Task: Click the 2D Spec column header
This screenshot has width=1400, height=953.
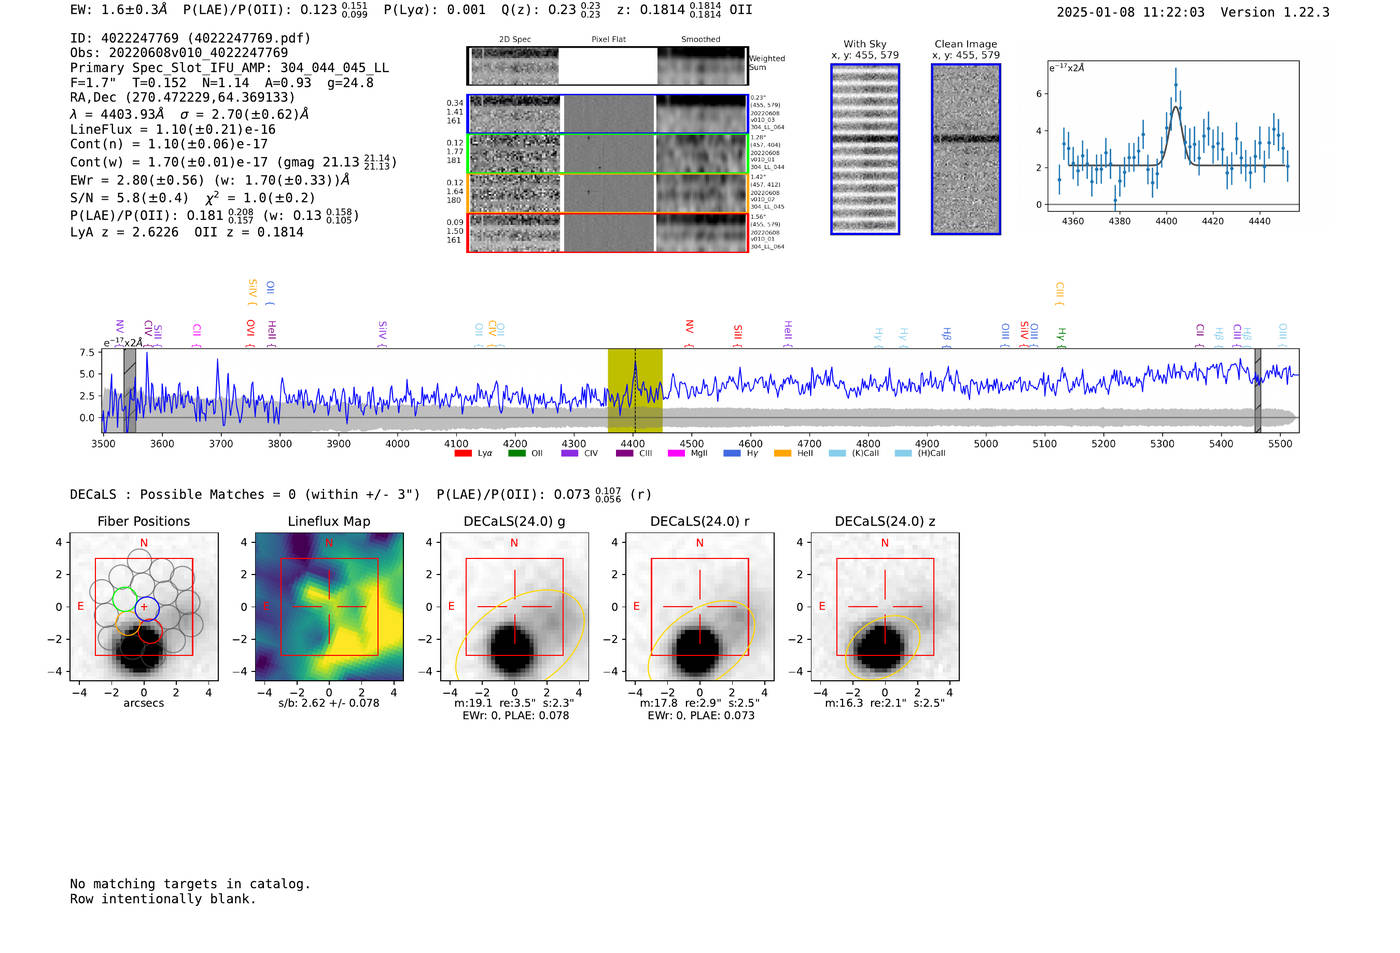Action: [x=515, y=40]
